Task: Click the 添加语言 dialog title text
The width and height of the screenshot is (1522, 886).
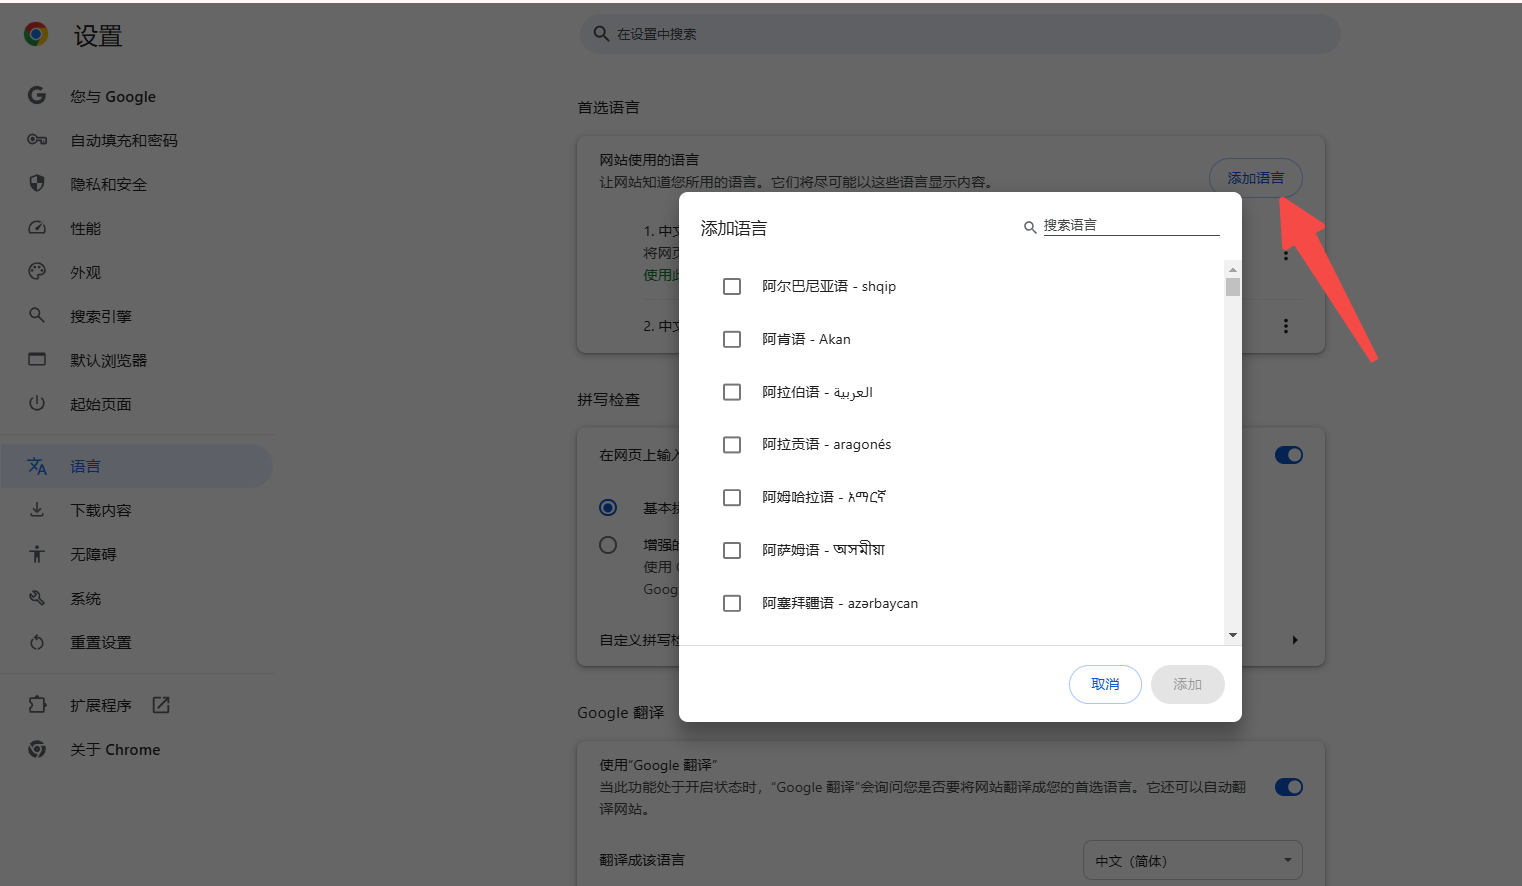Action: click(x=734, y=228)
